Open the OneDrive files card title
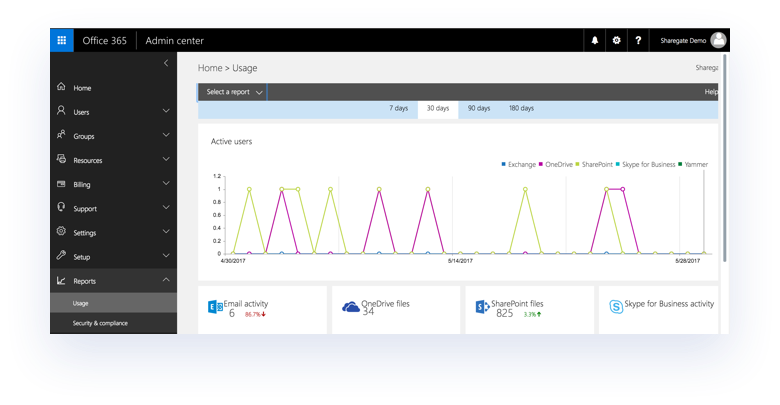 click(x=386, y=304)
